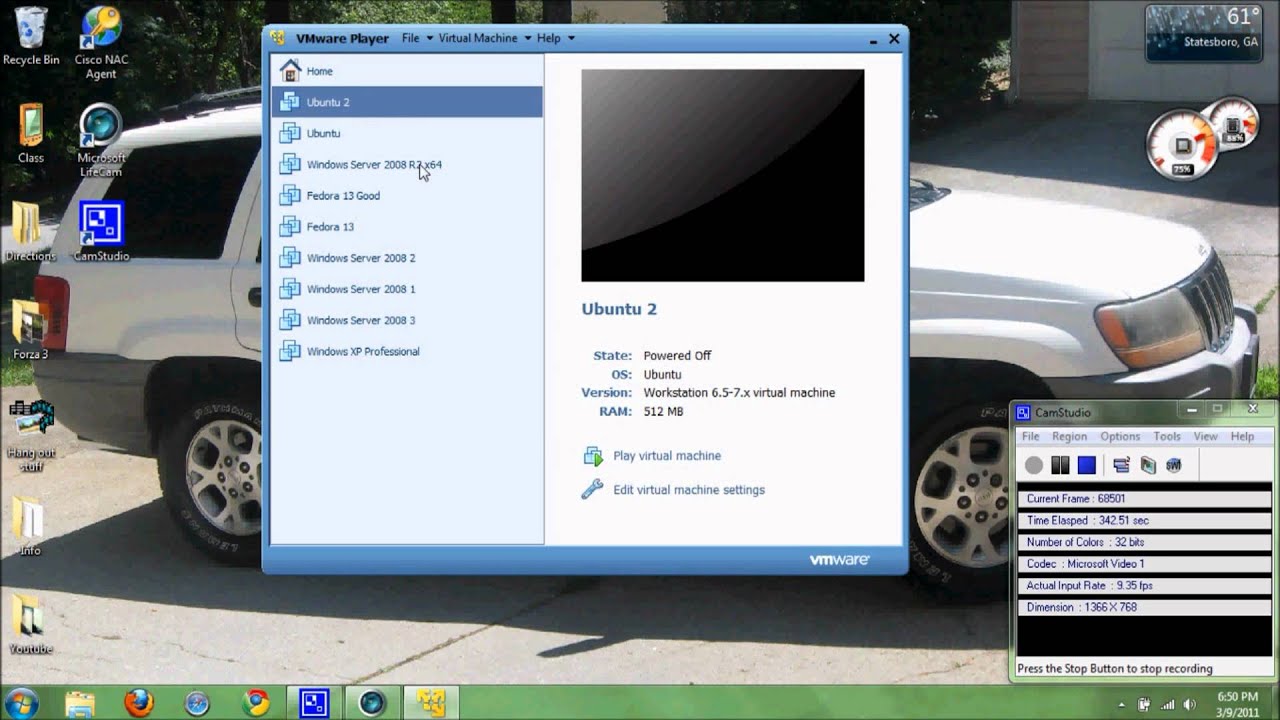Open LifeCam from the taskbar
This screenshot has height=720, width=1280.
click(372, 703)
